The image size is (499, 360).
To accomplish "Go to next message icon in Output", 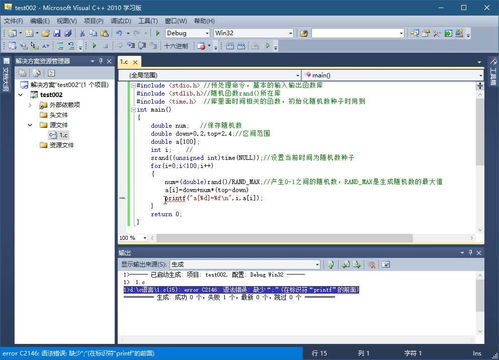I will [357, 265].
